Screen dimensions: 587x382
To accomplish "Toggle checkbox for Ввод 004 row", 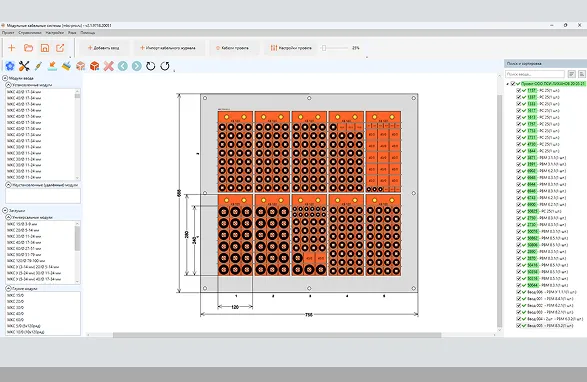I will coord(518,319).
